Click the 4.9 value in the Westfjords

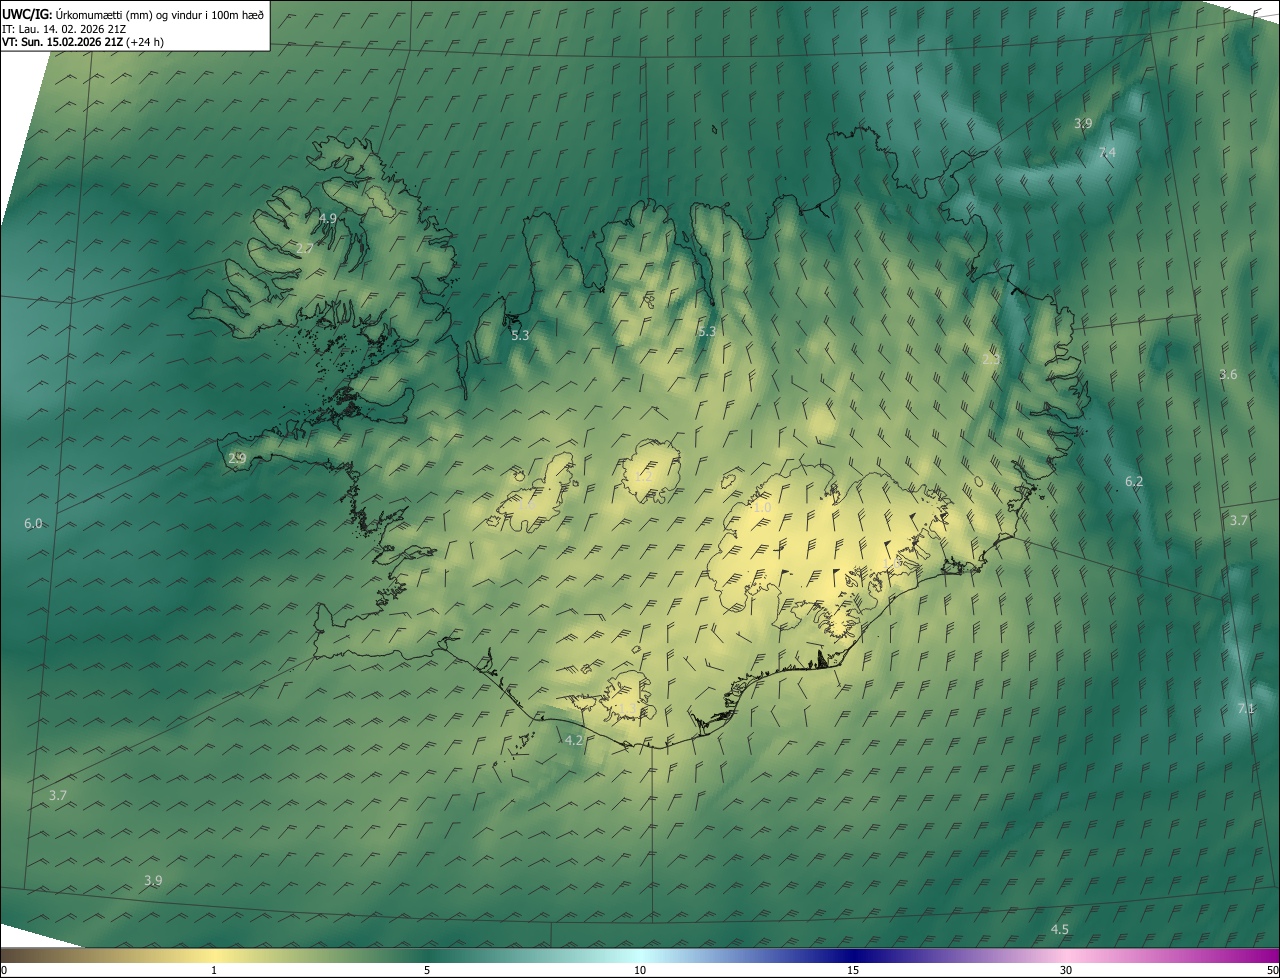[x=328, y=218]
